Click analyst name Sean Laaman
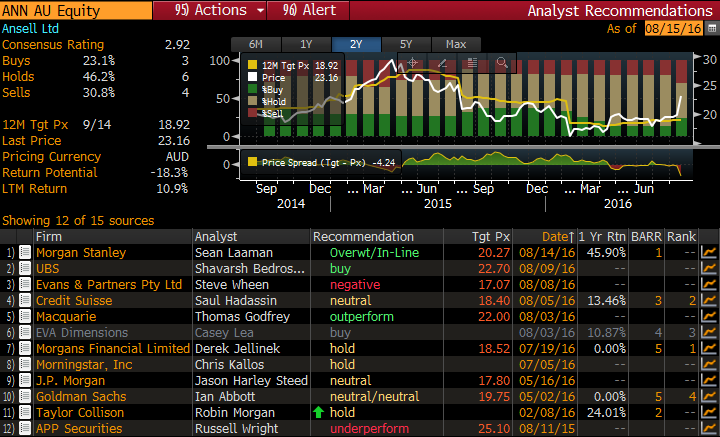Screen dimensions: 720x437 [234, 252]
